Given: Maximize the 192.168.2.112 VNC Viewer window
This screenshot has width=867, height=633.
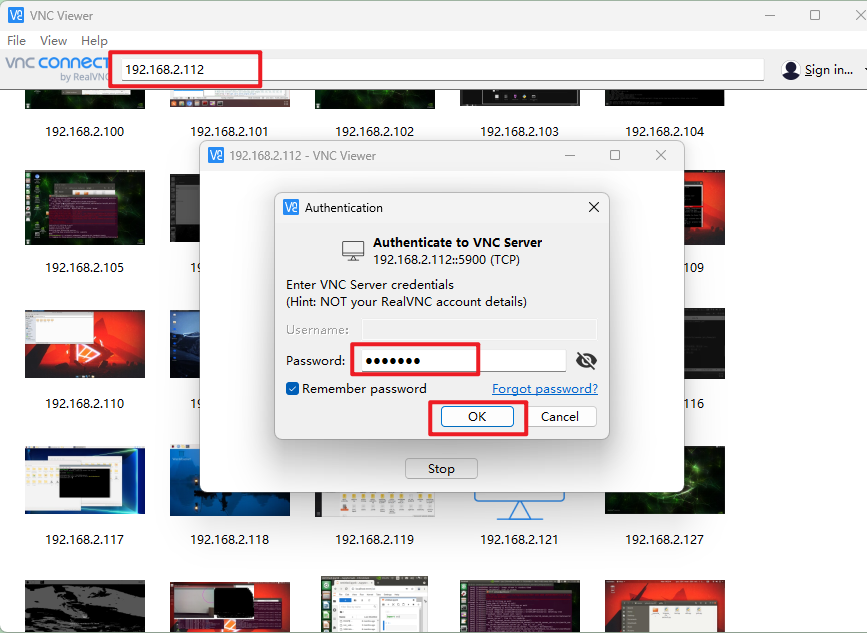Looking at the screenshot, I should (x=615, y=155).
